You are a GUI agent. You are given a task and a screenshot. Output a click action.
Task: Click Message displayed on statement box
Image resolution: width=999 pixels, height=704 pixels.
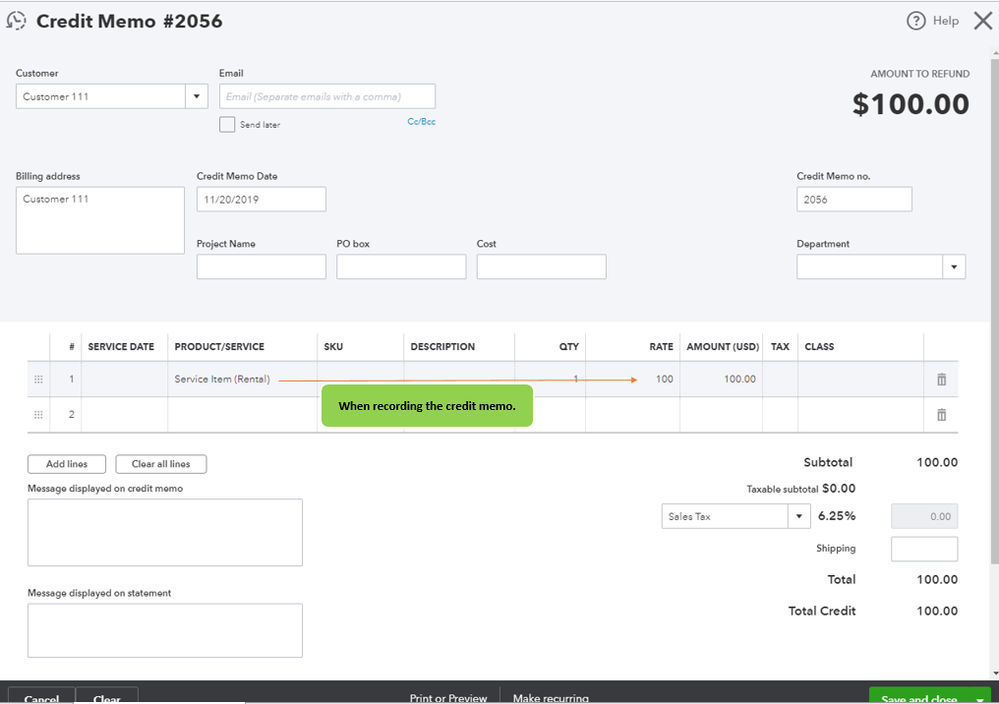tap(165, 631)
